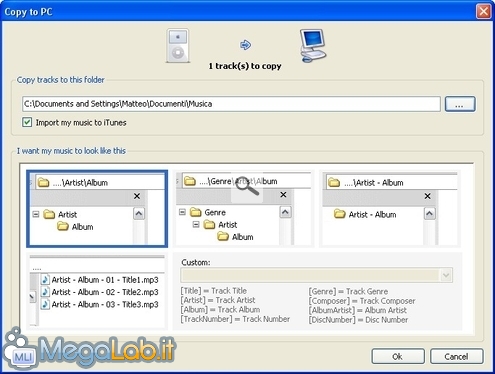Click '[DiscNumber] = Disc Number' legend text
Screen dimensions: 495x374
[358, 320]
